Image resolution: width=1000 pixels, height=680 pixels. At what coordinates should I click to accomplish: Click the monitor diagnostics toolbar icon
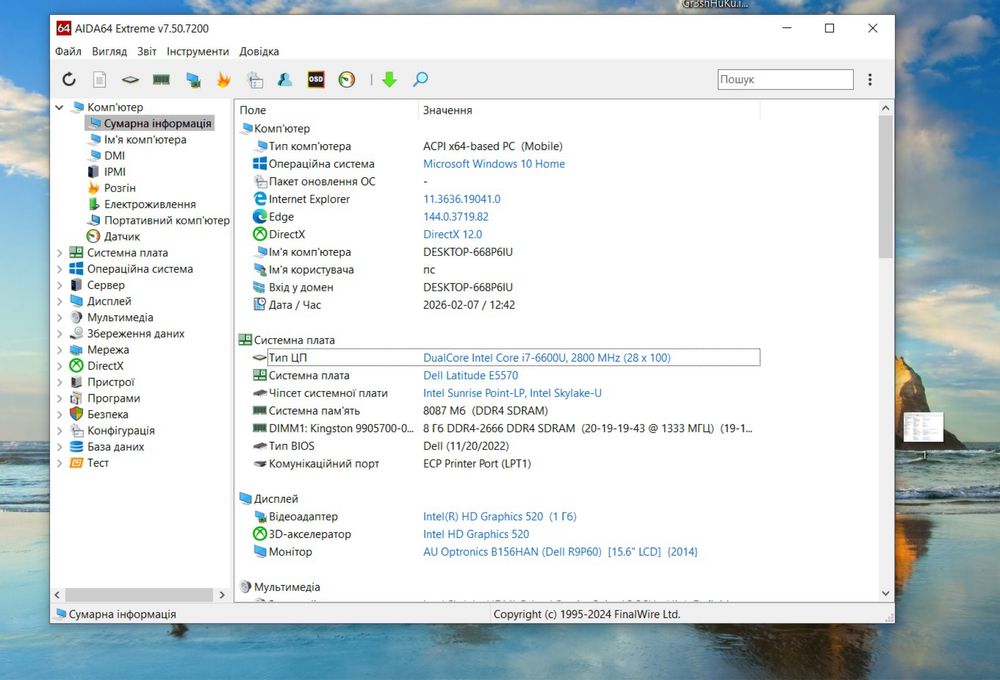pos(193,80)
